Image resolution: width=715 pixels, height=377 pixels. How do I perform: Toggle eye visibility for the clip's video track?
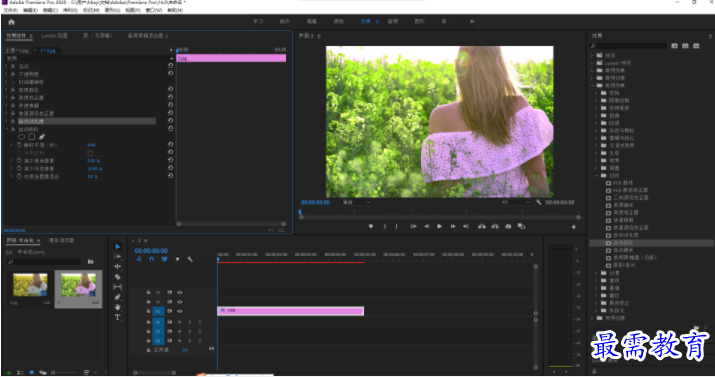pos(180,311)
